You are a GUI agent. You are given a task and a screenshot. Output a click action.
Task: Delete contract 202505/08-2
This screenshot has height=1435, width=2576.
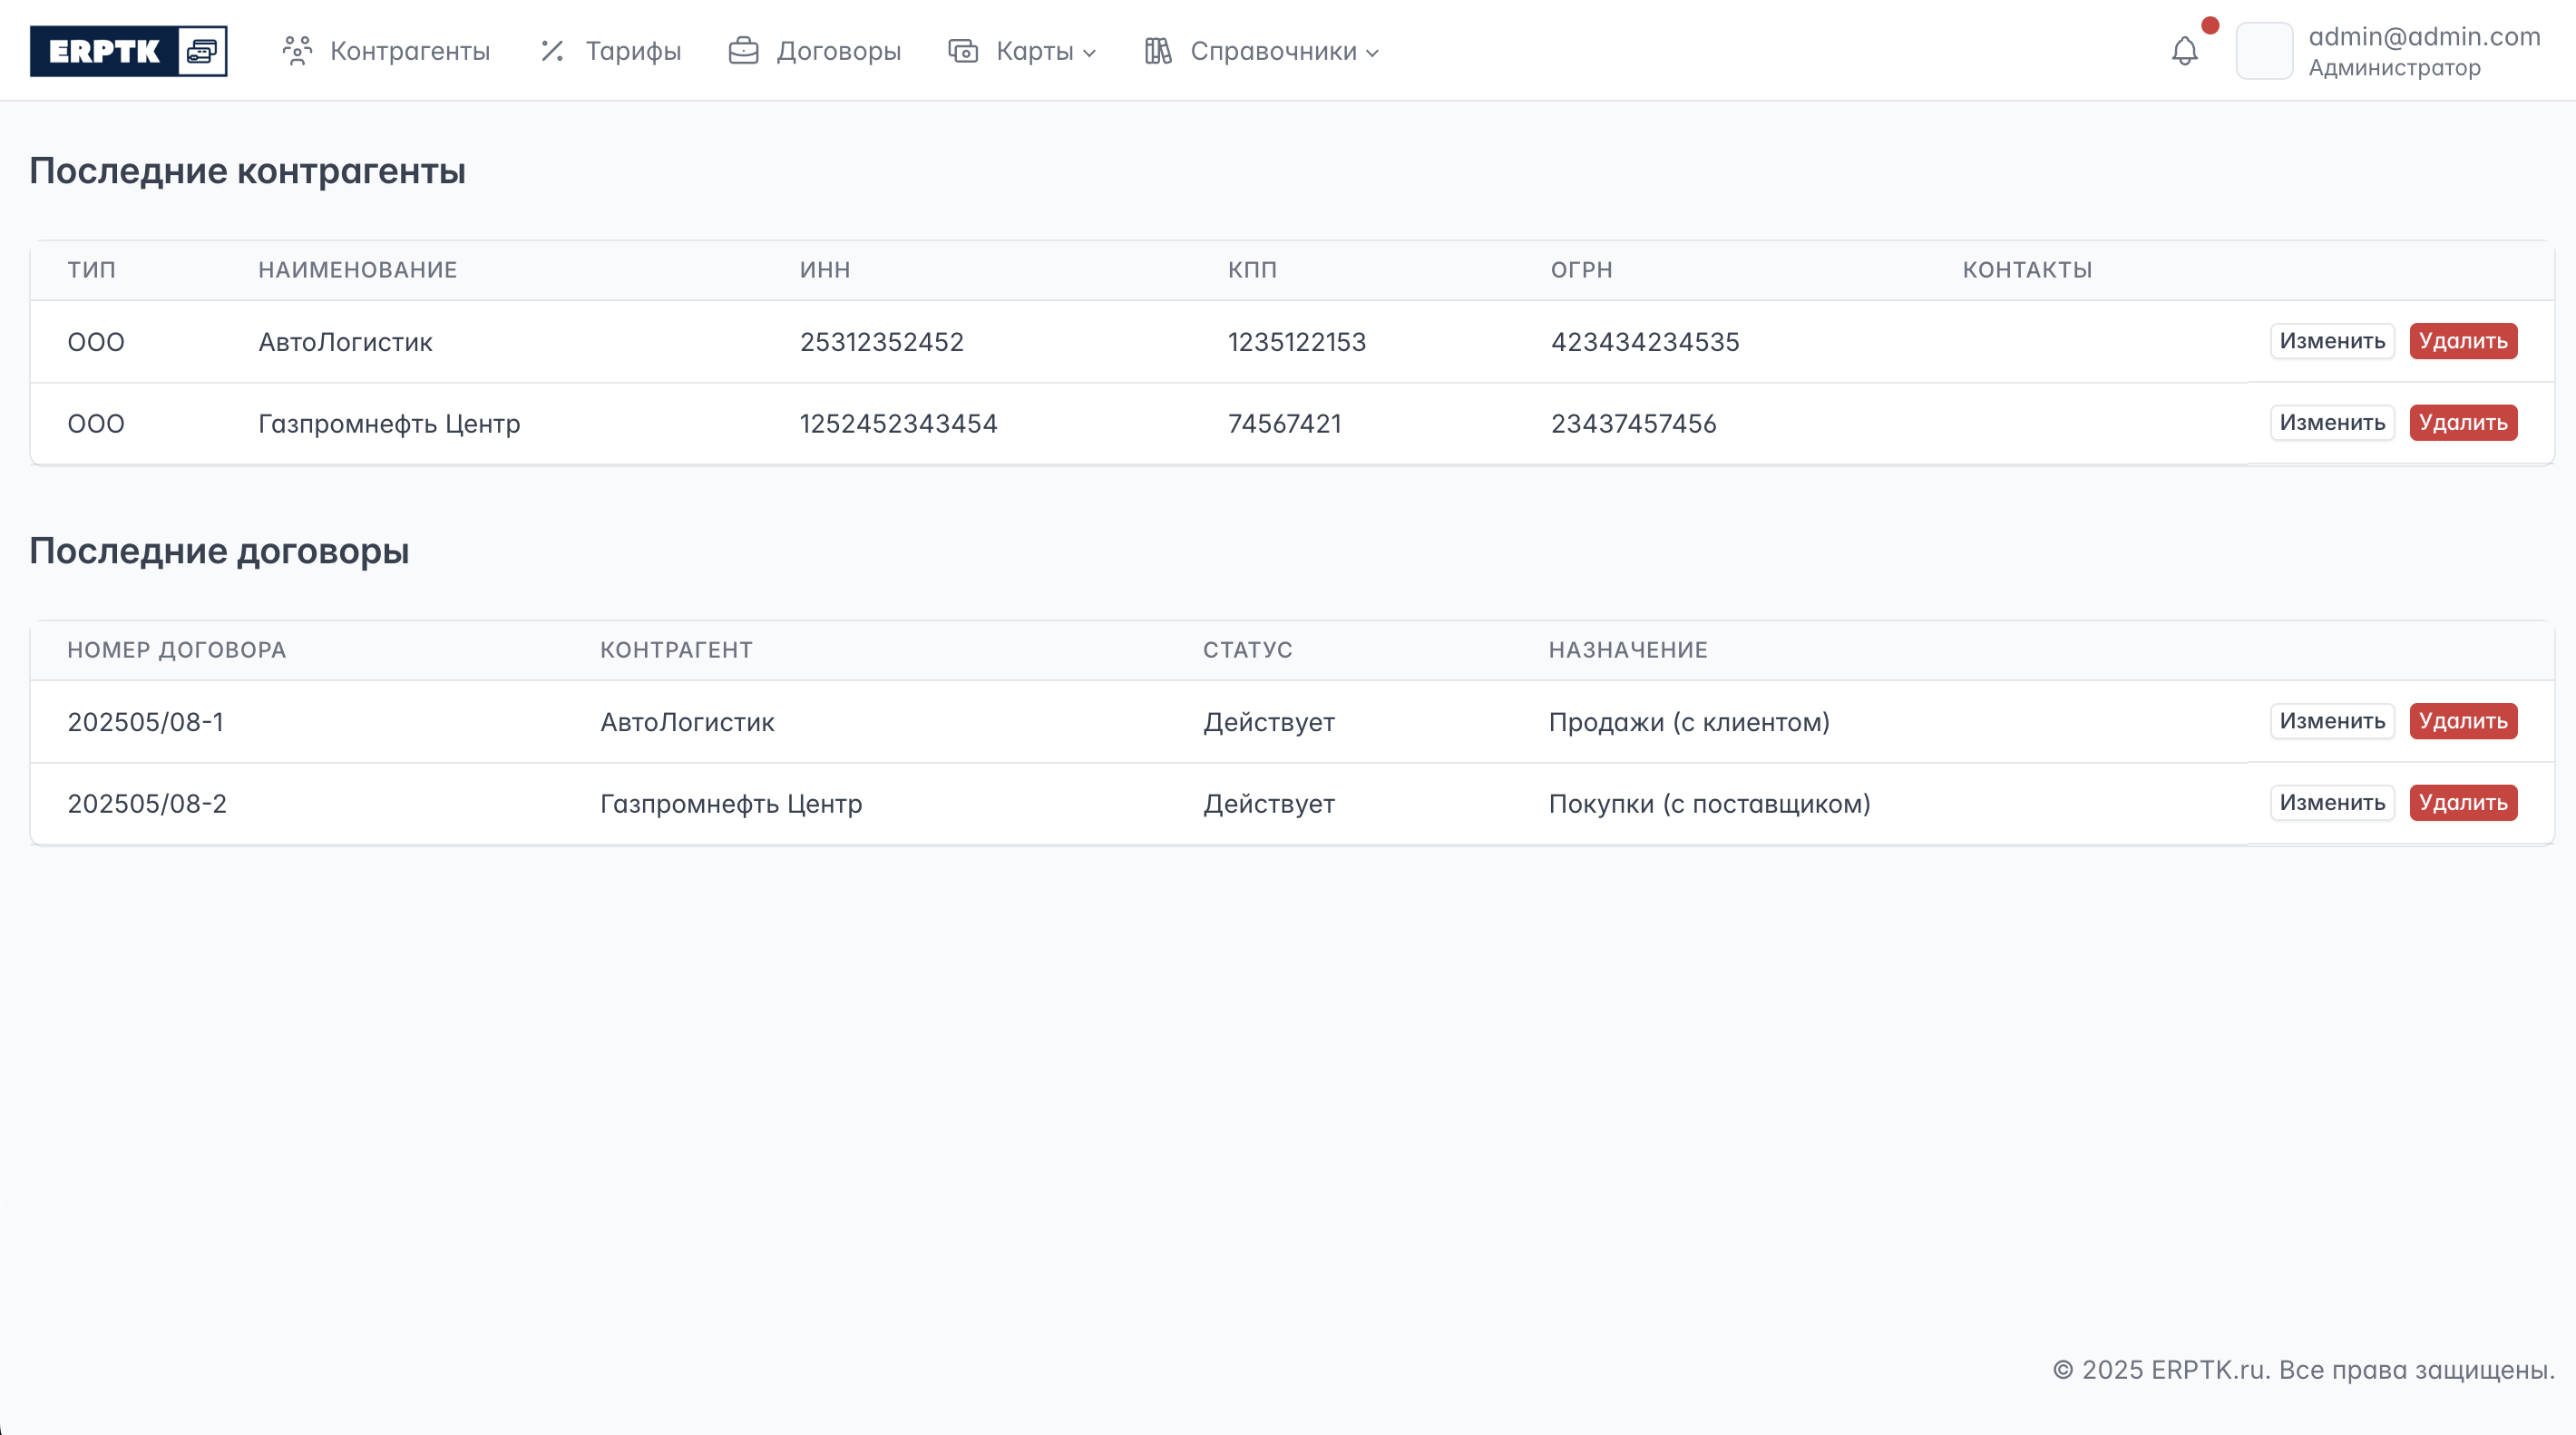[x=2463, y=803]
